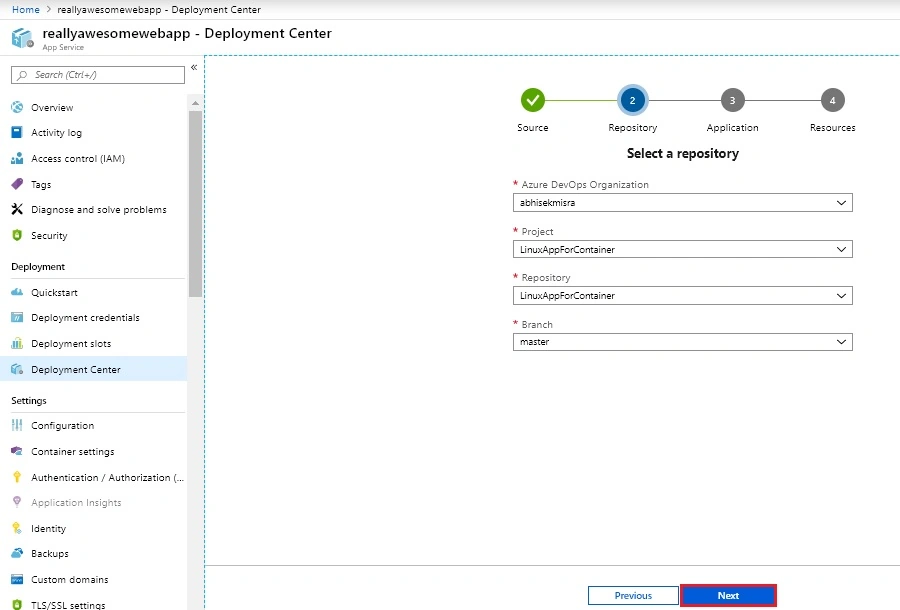Click the sidebar vertical scrollbar thumb
This screenshot has width=900, height=610.
pyautogui.click(x=195, y=204)
